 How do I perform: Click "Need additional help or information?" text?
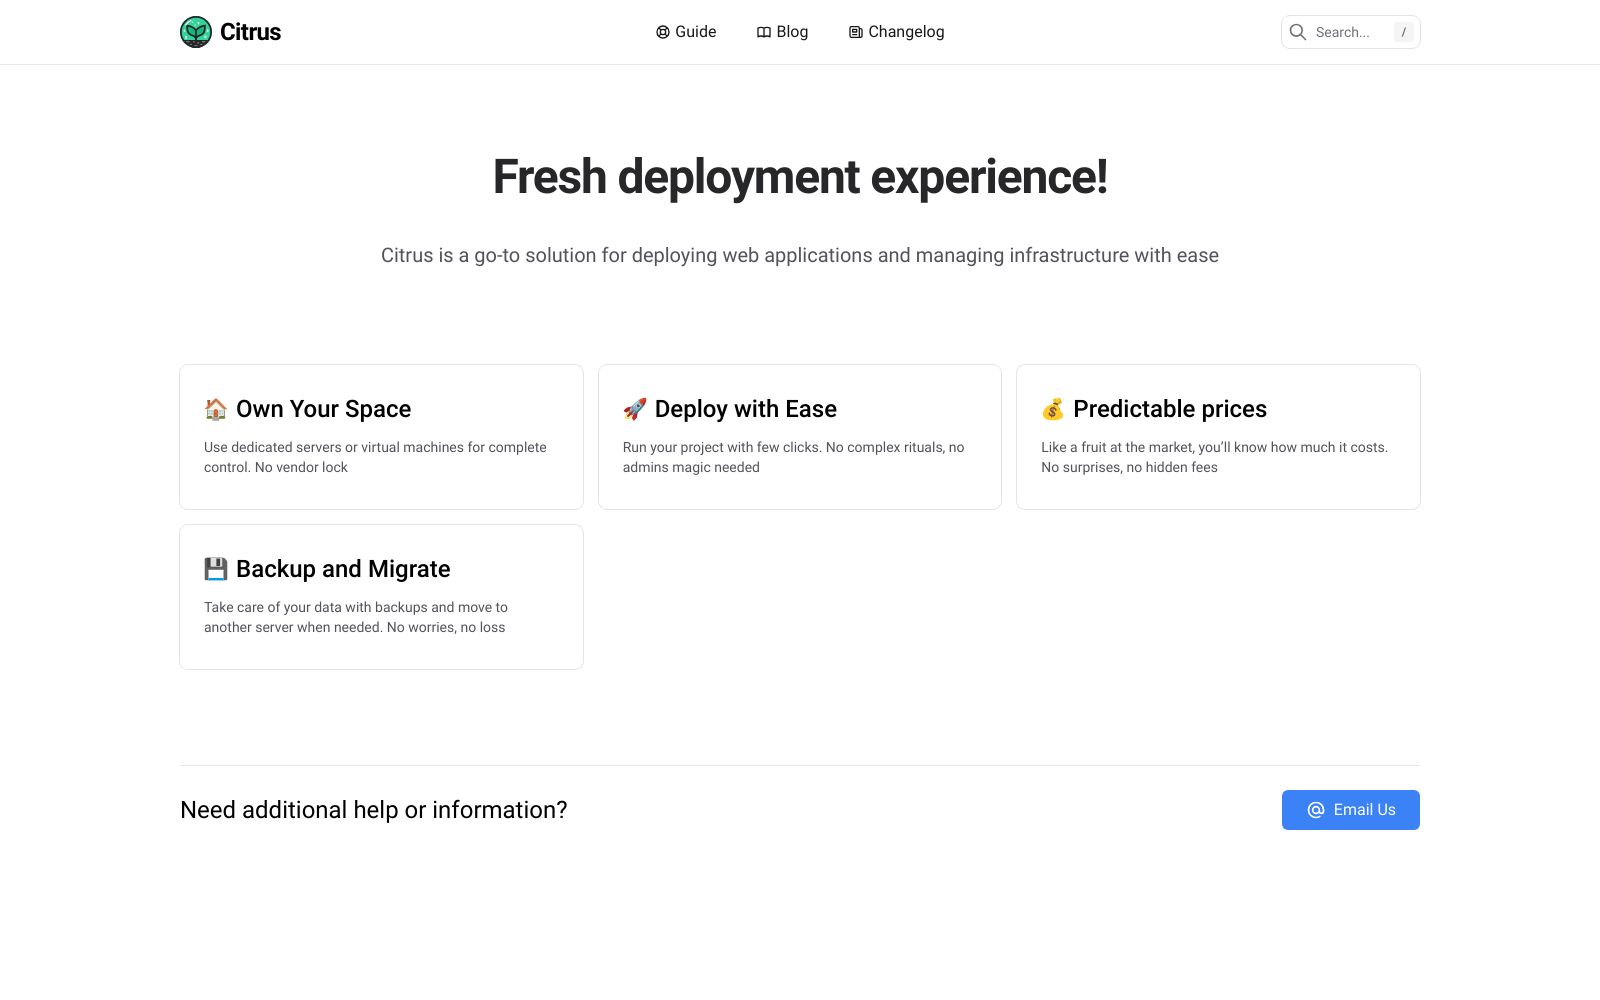[x=374, y=810]
